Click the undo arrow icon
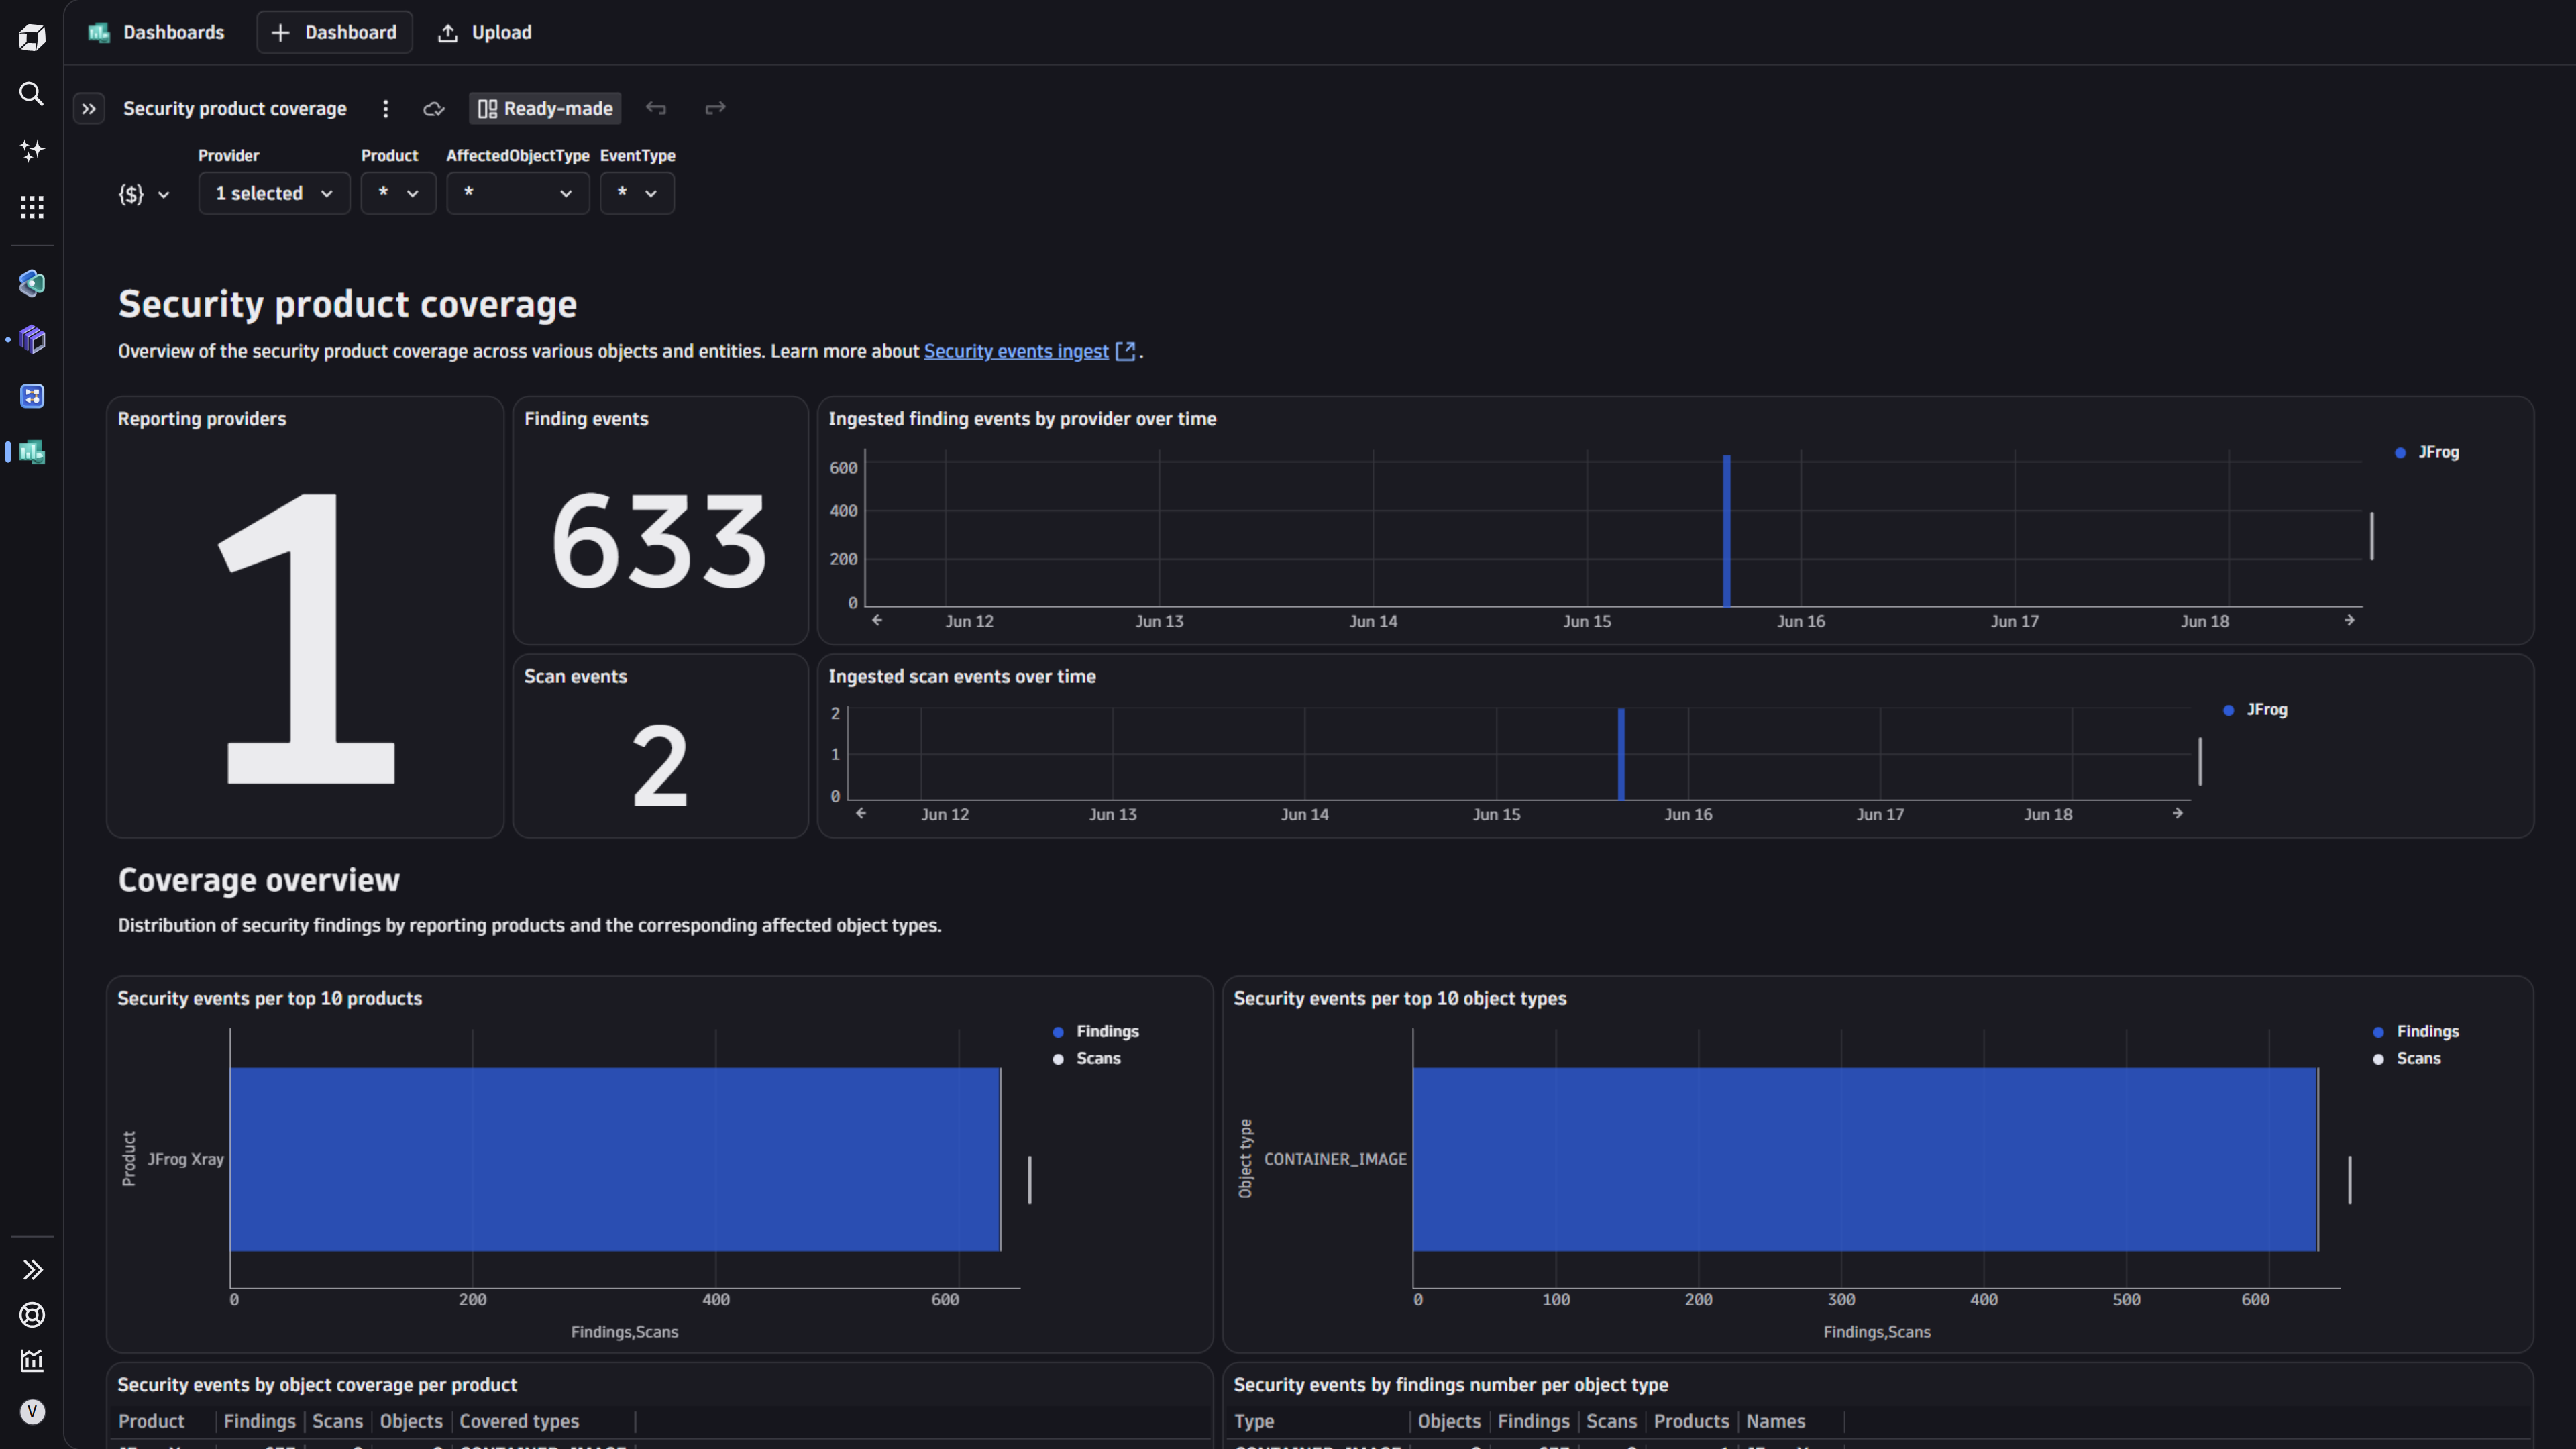The image size is (2576, 1449). (x=656, y=108)
